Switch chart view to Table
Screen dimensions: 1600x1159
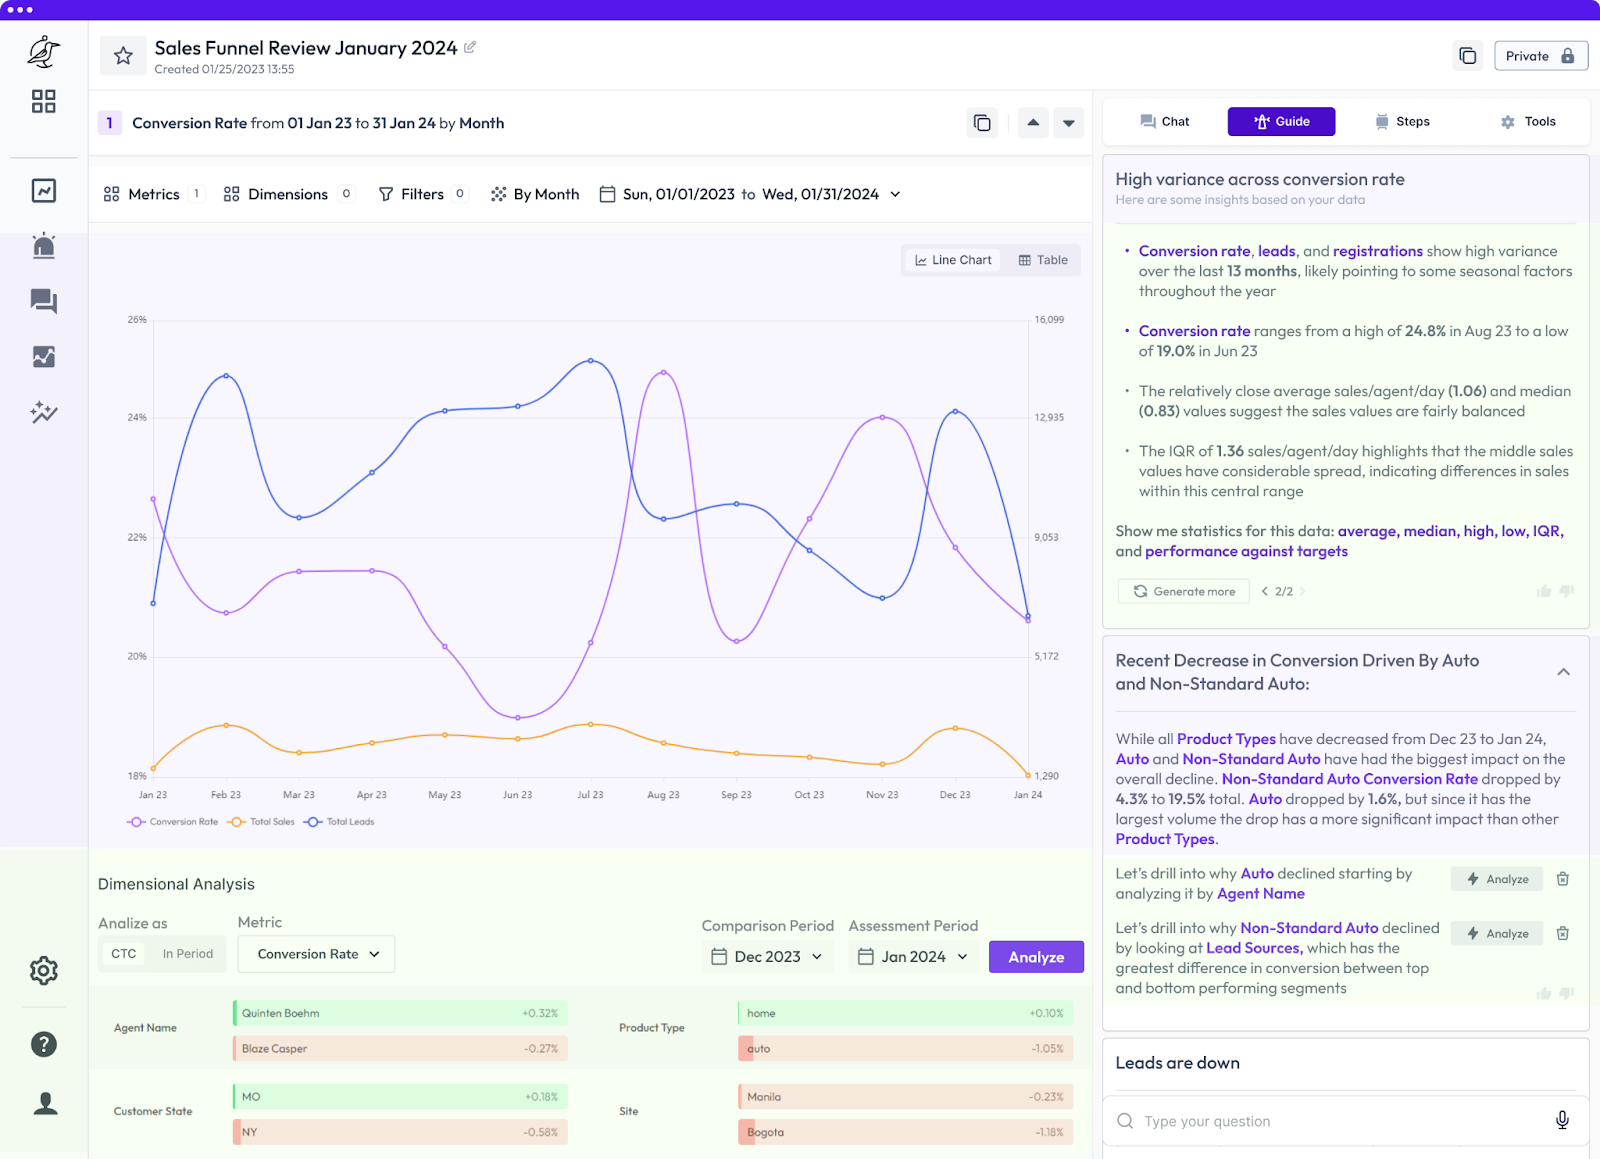pyautogui.click(x=1043, y=260)
